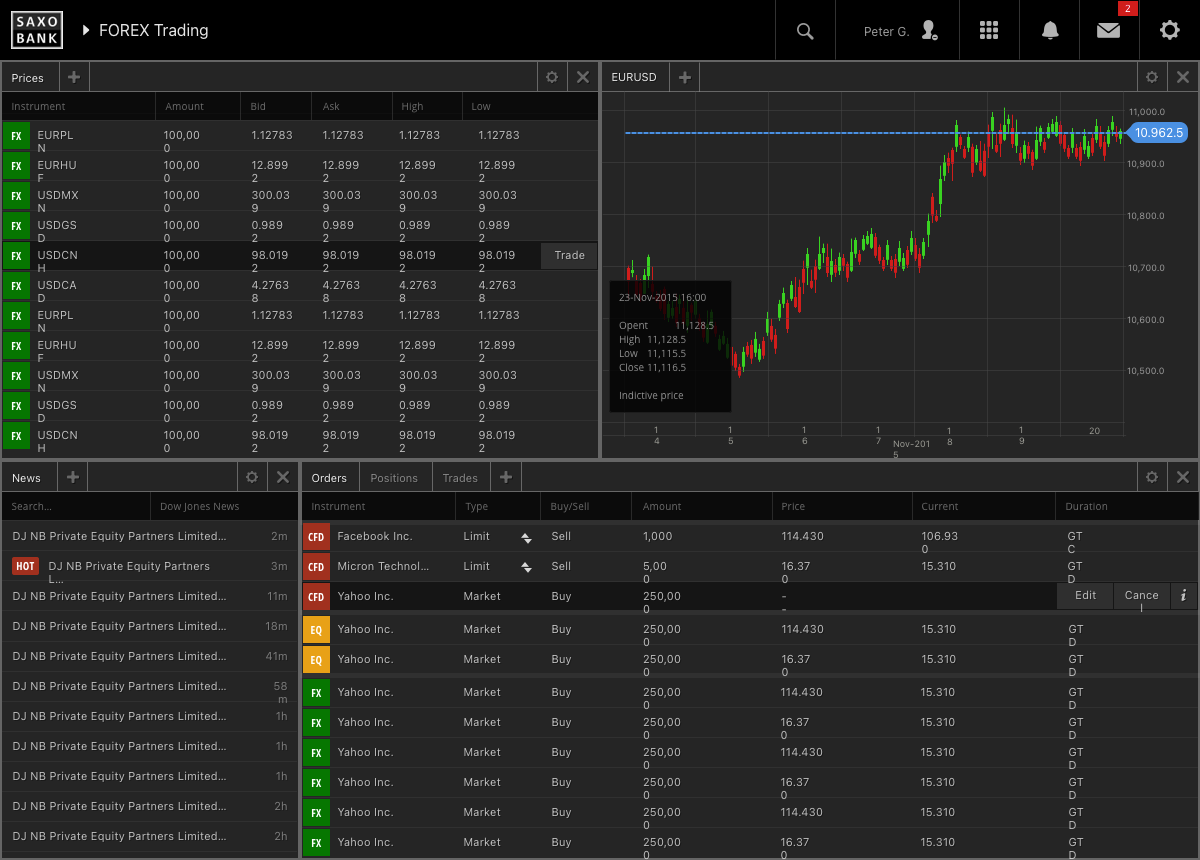
Task: Open Peter G. account menu
Action: tap(899, 31)
